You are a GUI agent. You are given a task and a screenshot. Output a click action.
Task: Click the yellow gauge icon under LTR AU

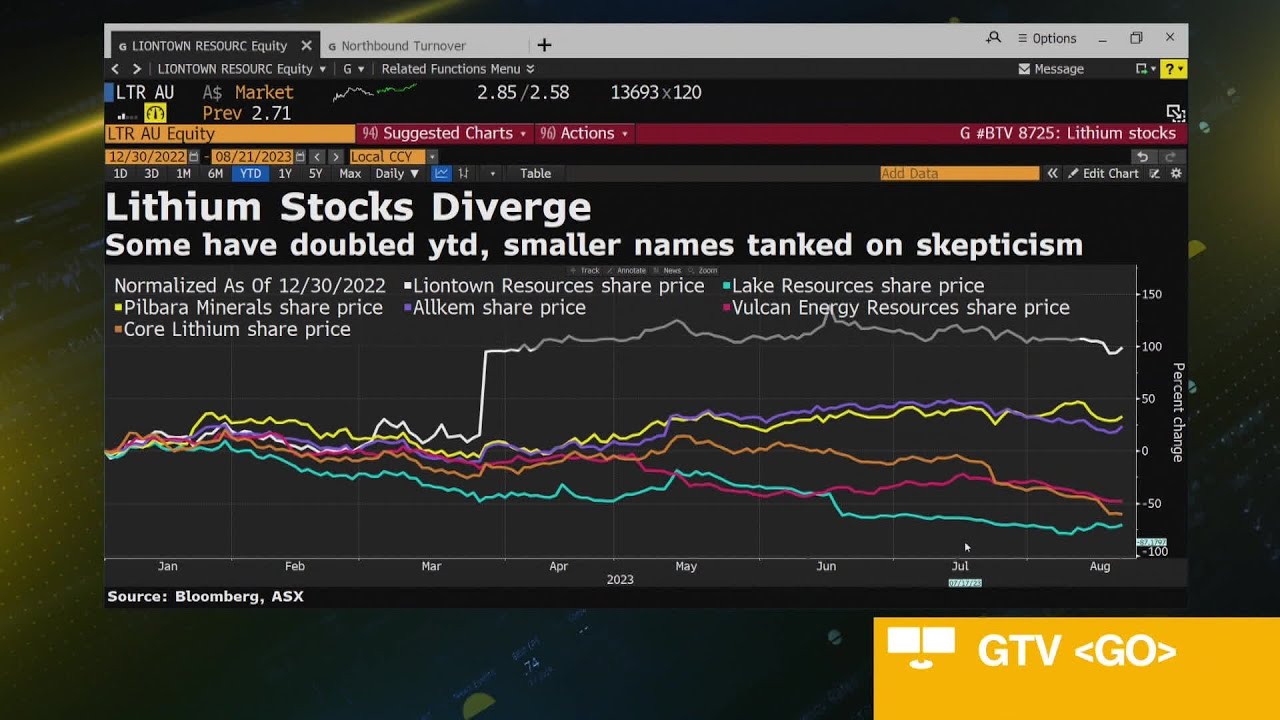coord(155,113)
